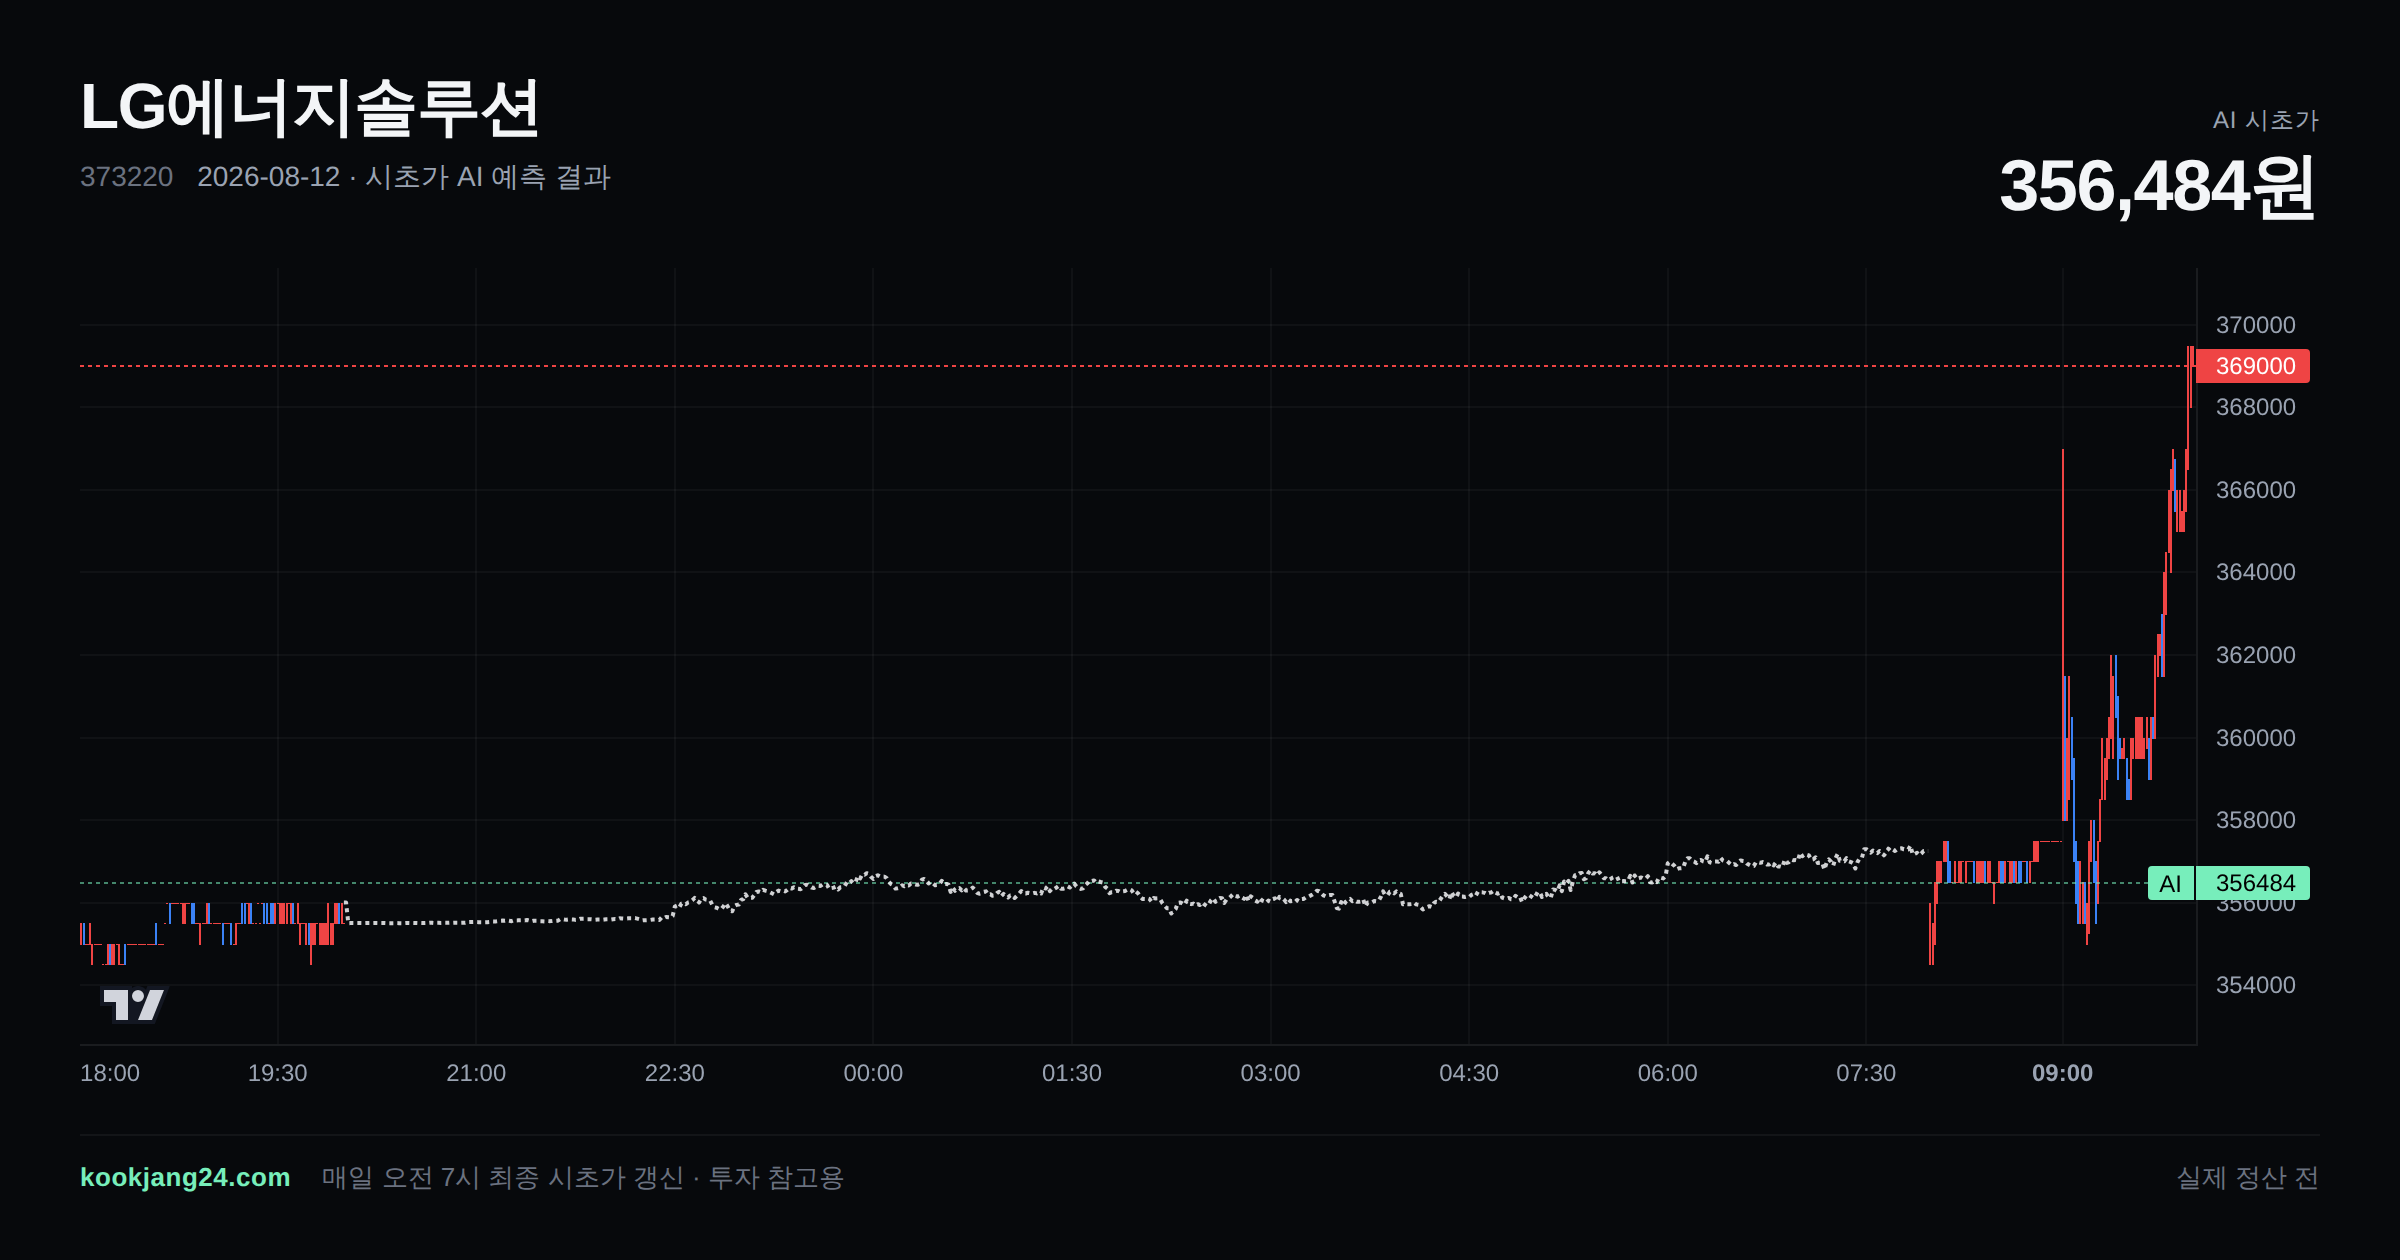Click the 362000 price axis label
2400x1260 pixels.
point(2255,655)
